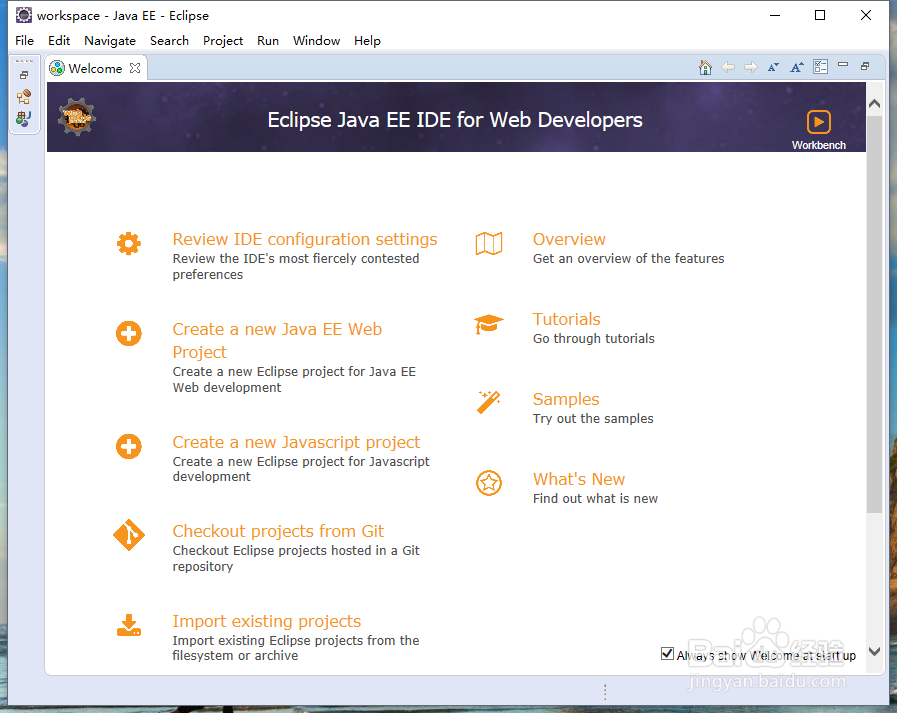Click the Navigate Back arrow in the Welcome toolbar
The height and width of the screenshot is (713, 897).
(x=728, y=68)
